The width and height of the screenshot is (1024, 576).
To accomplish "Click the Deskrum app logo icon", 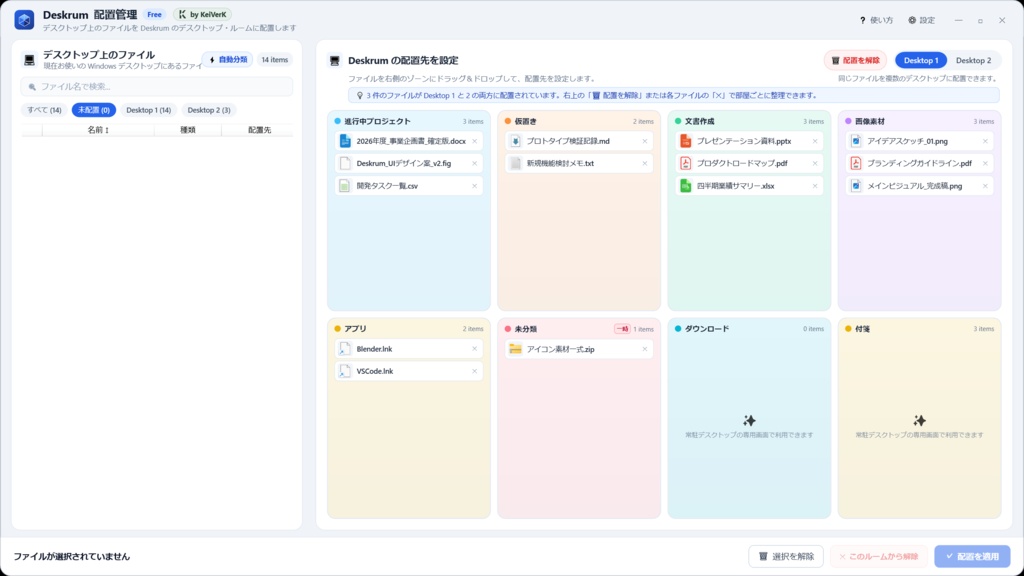I will 24,20.
